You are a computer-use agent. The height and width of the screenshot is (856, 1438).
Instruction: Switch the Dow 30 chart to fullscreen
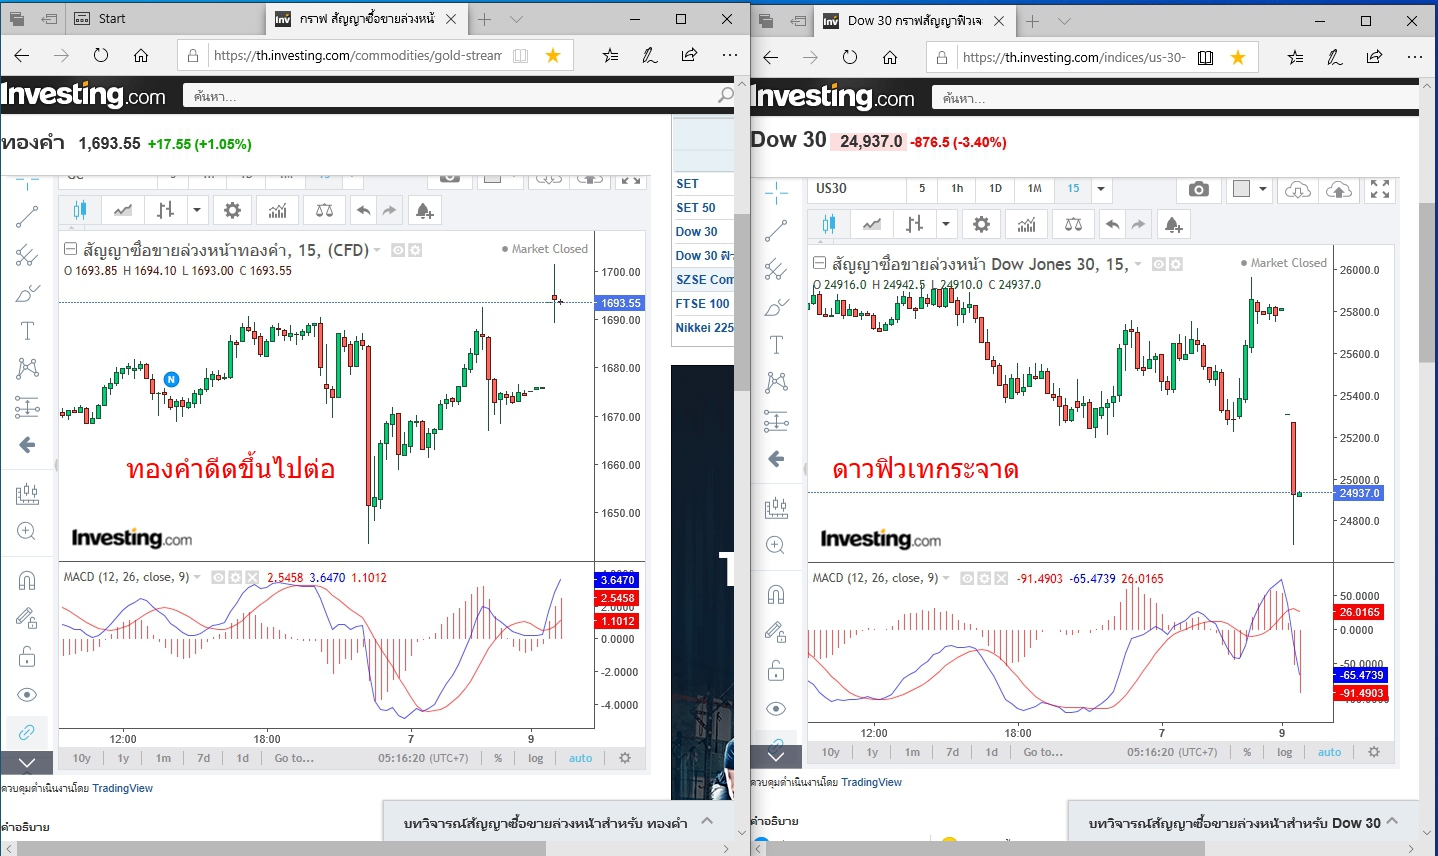[1380, 189]
